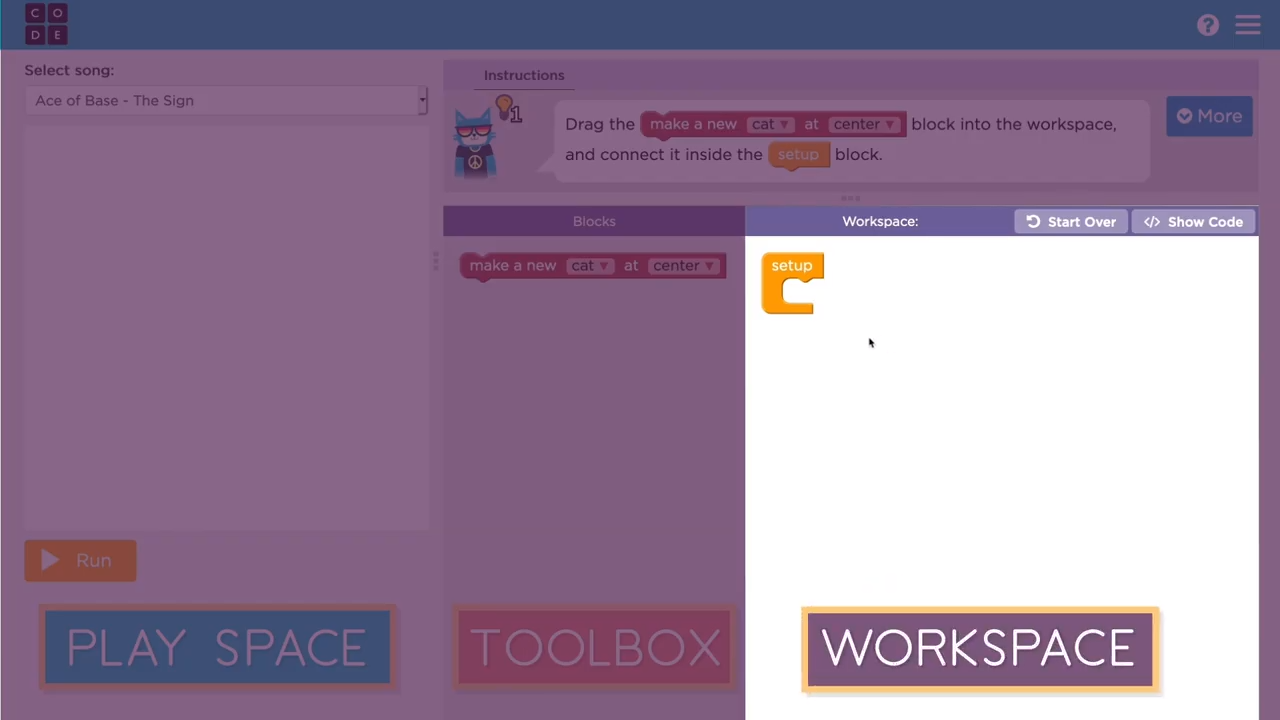Click the TOOLBOX label

[x=595, y=648]
